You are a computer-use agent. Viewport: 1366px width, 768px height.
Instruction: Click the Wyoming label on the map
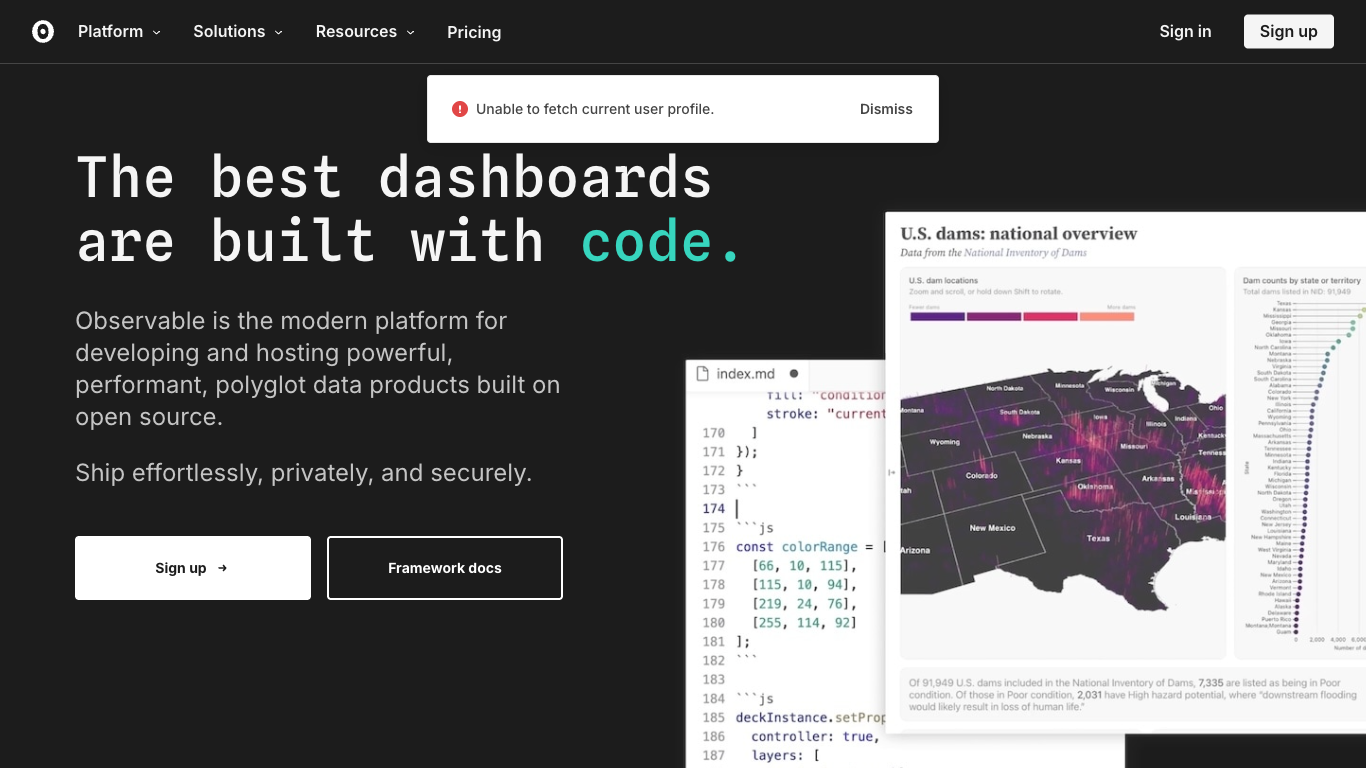coord(944,442)
